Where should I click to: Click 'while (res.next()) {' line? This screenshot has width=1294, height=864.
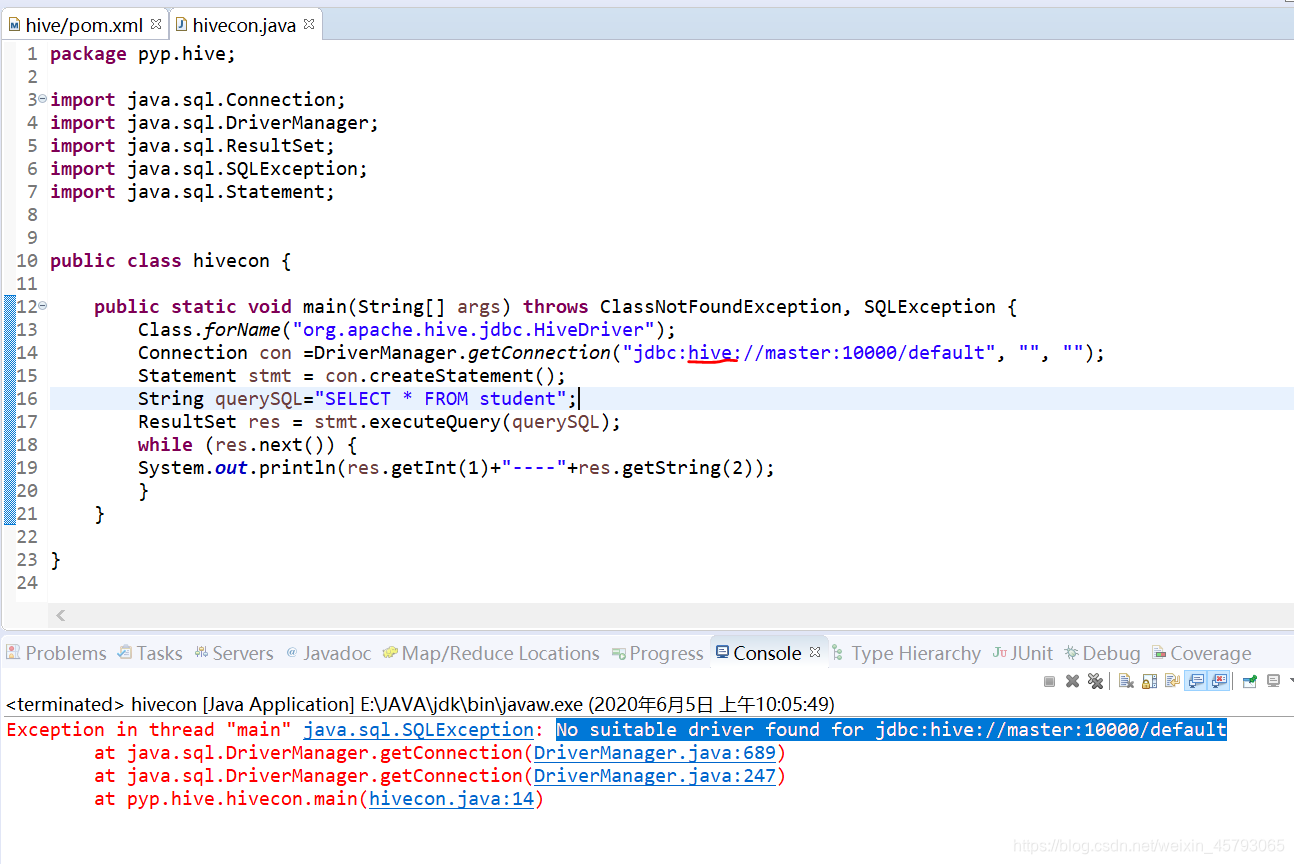pyautogui.click(x=248, y=445)
